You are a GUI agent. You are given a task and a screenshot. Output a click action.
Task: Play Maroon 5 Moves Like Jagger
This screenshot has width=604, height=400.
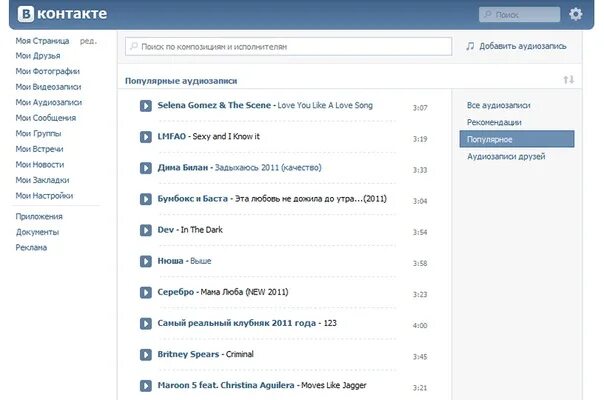pos(146,386)
